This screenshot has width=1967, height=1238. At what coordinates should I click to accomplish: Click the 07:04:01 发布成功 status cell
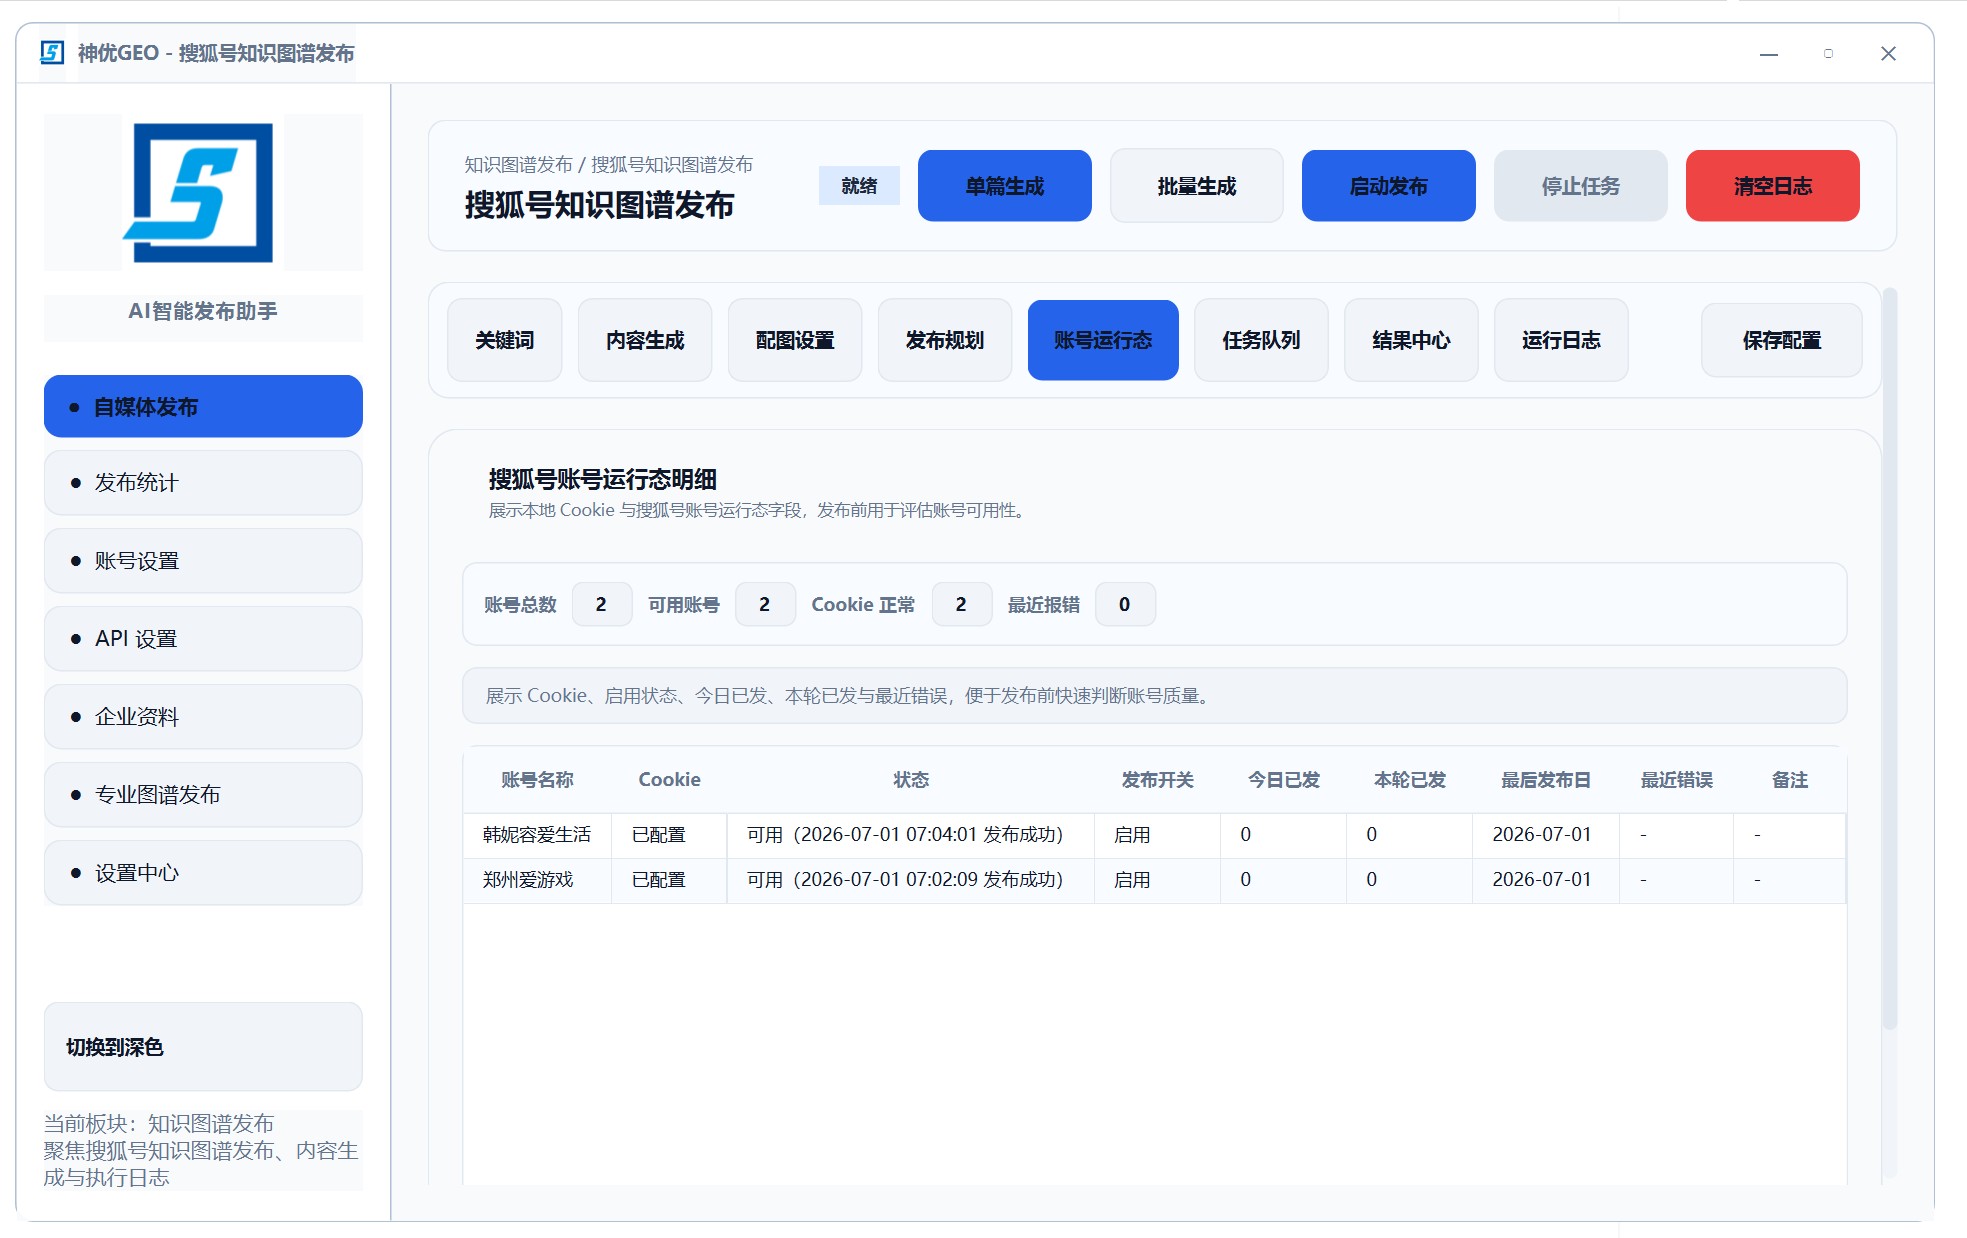click(911, 835)
